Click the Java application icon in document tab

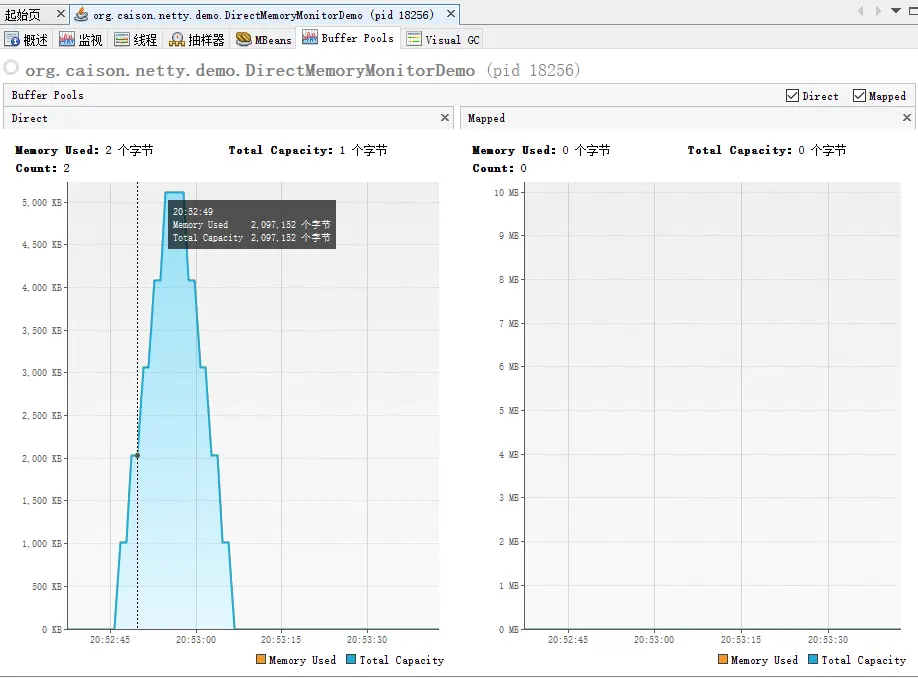[81, 14]
